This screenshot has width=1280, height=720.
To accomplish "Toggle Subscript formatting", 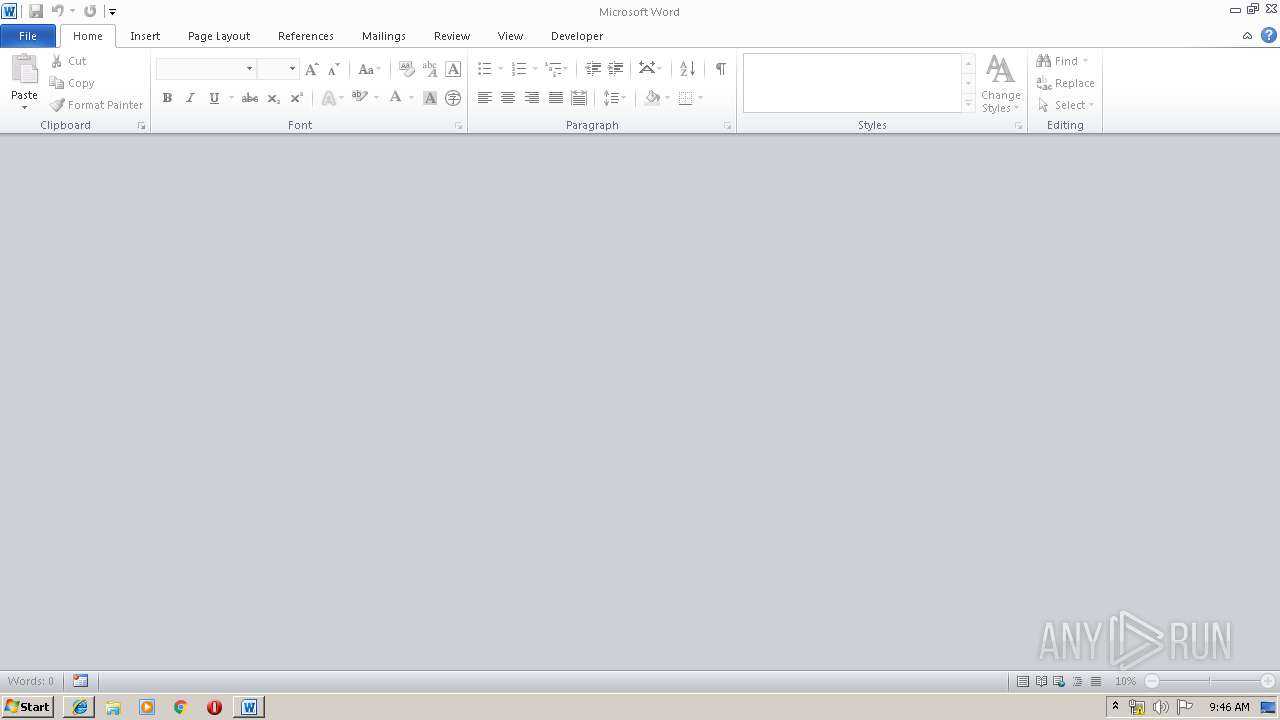I will point(273,98).
